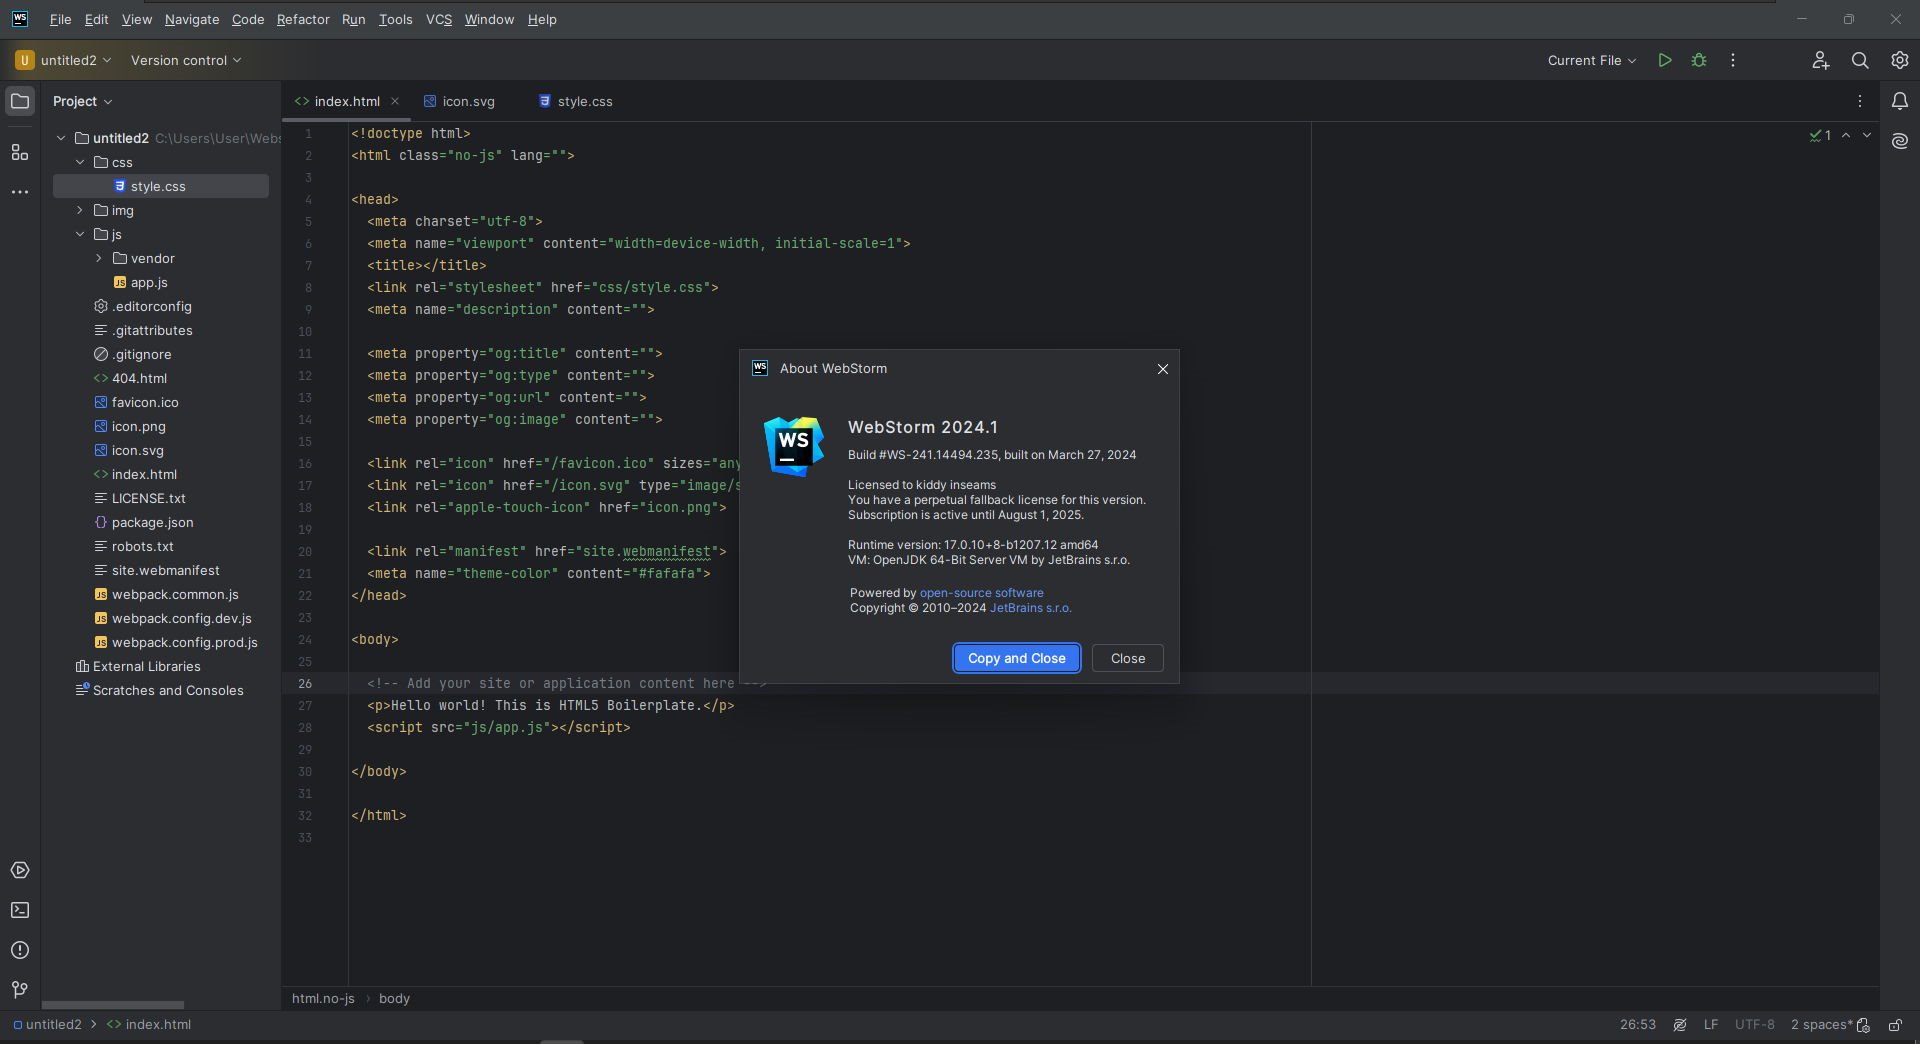Jump to next highlighted problem arrow

pos(1867,135)
